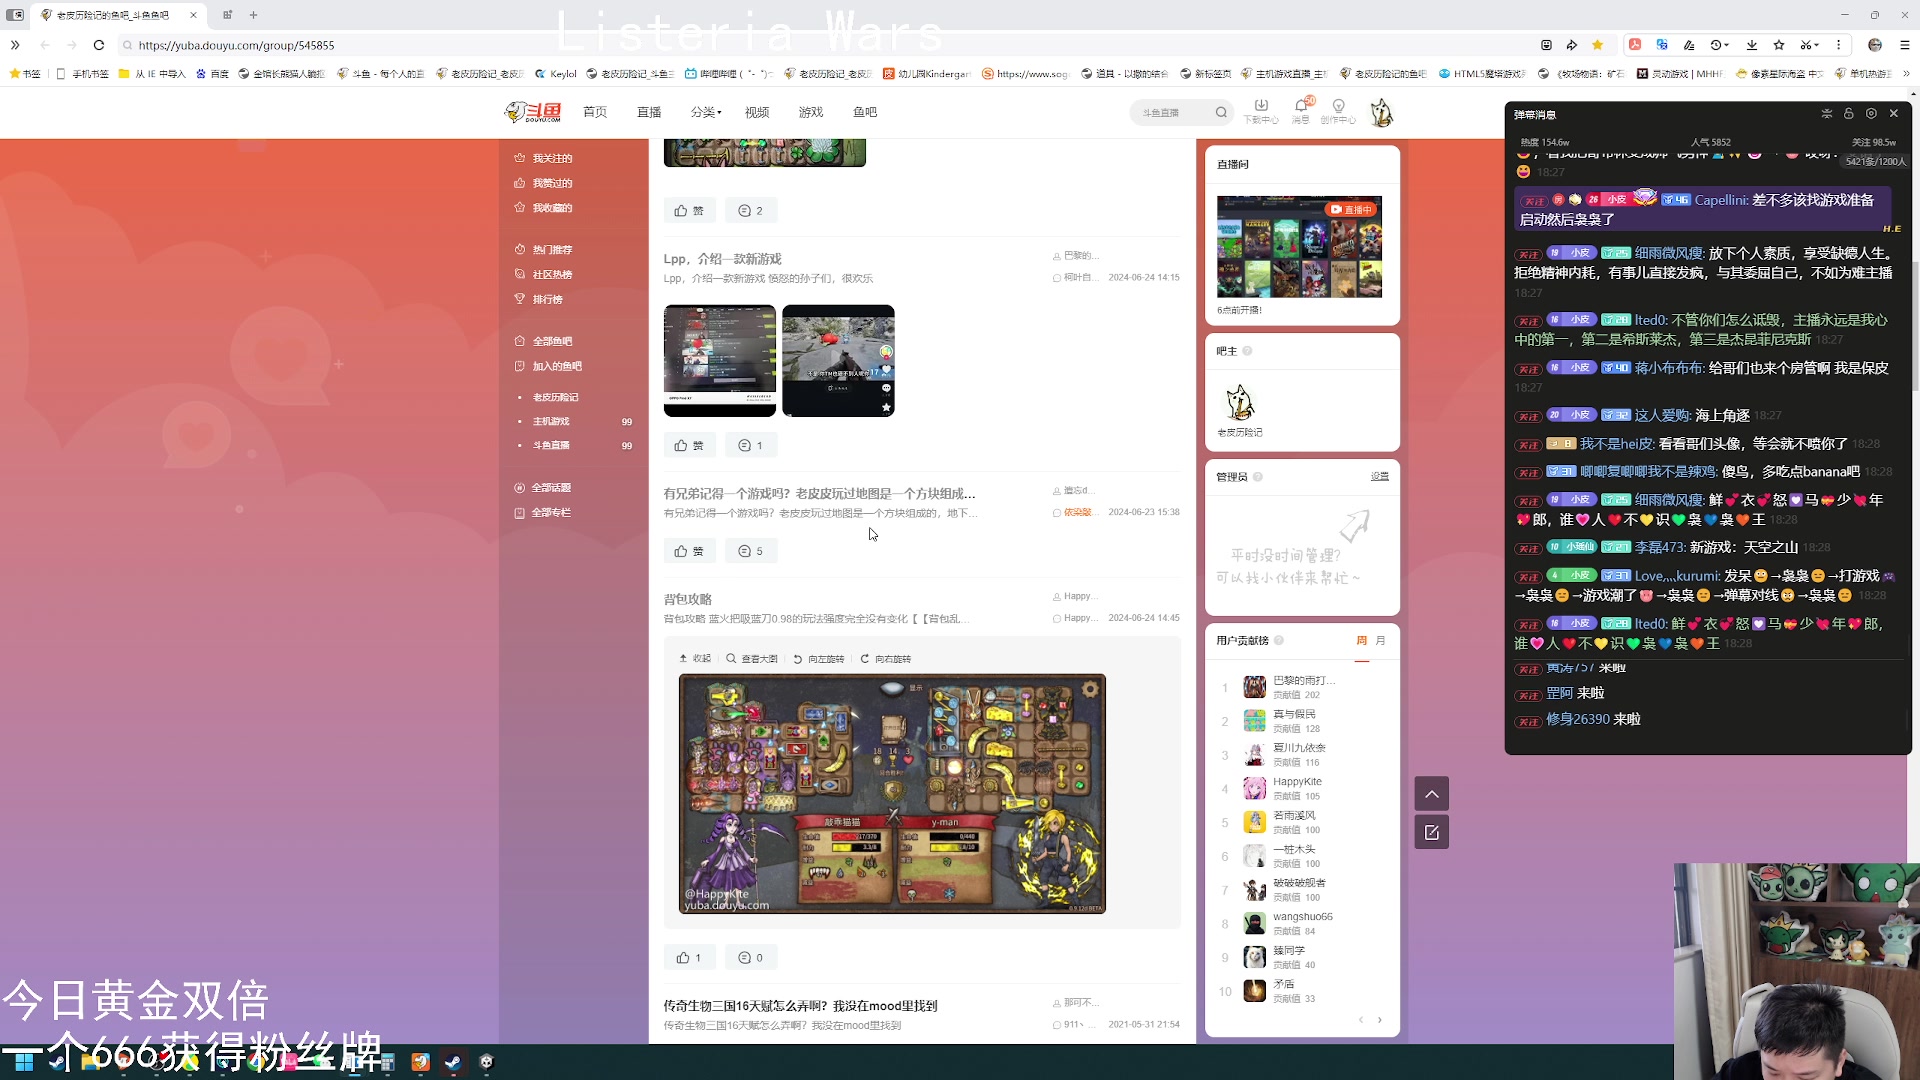Open comments on the 背包攻略 post
Viewport: 1920px width, 1080px height.
(x=750, y=958)
